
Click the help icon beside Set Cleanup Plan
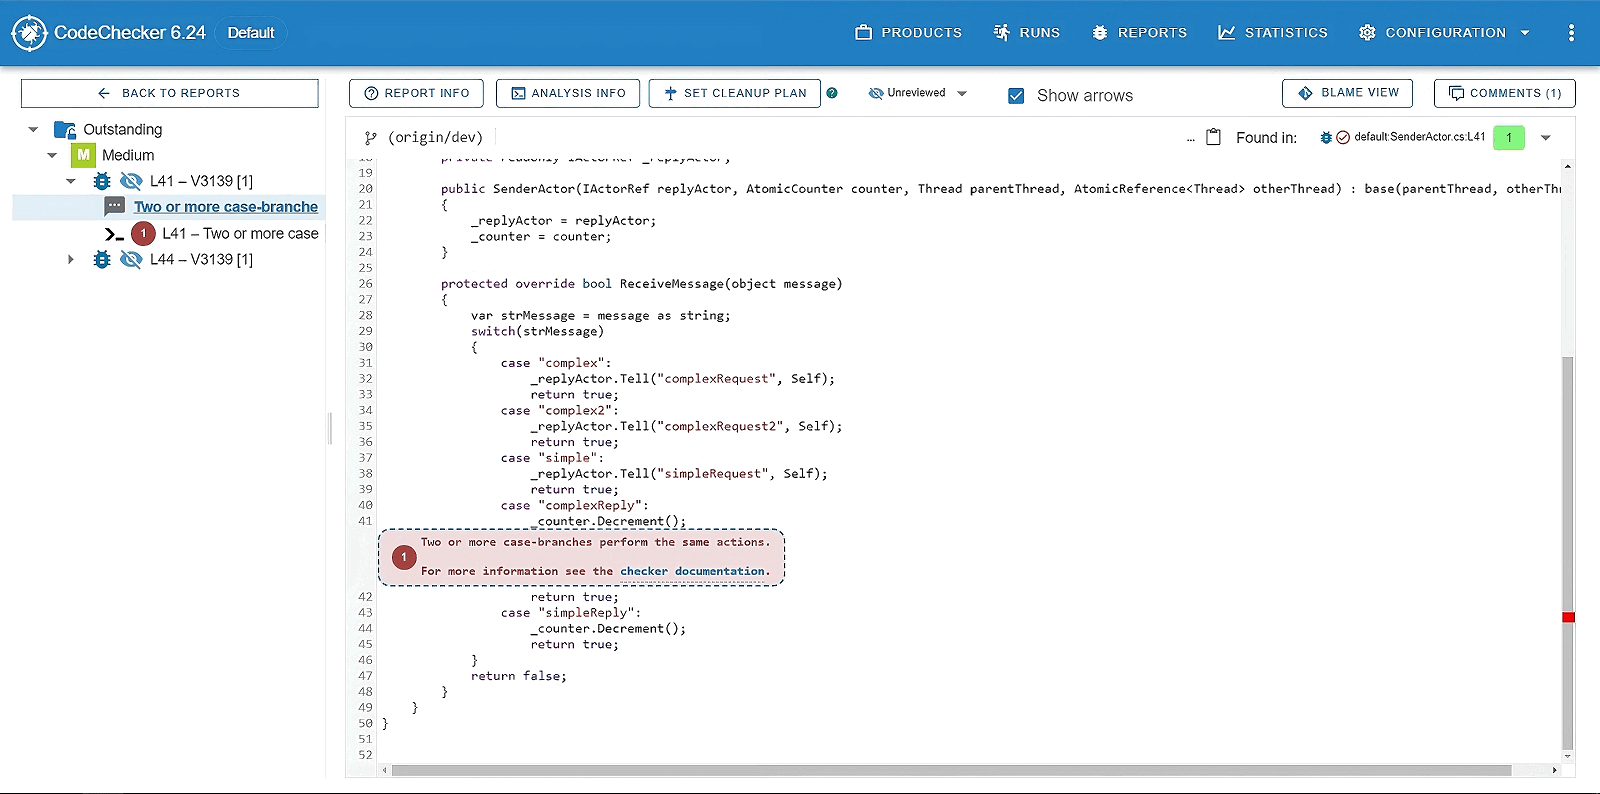click(x=832, y=93)
